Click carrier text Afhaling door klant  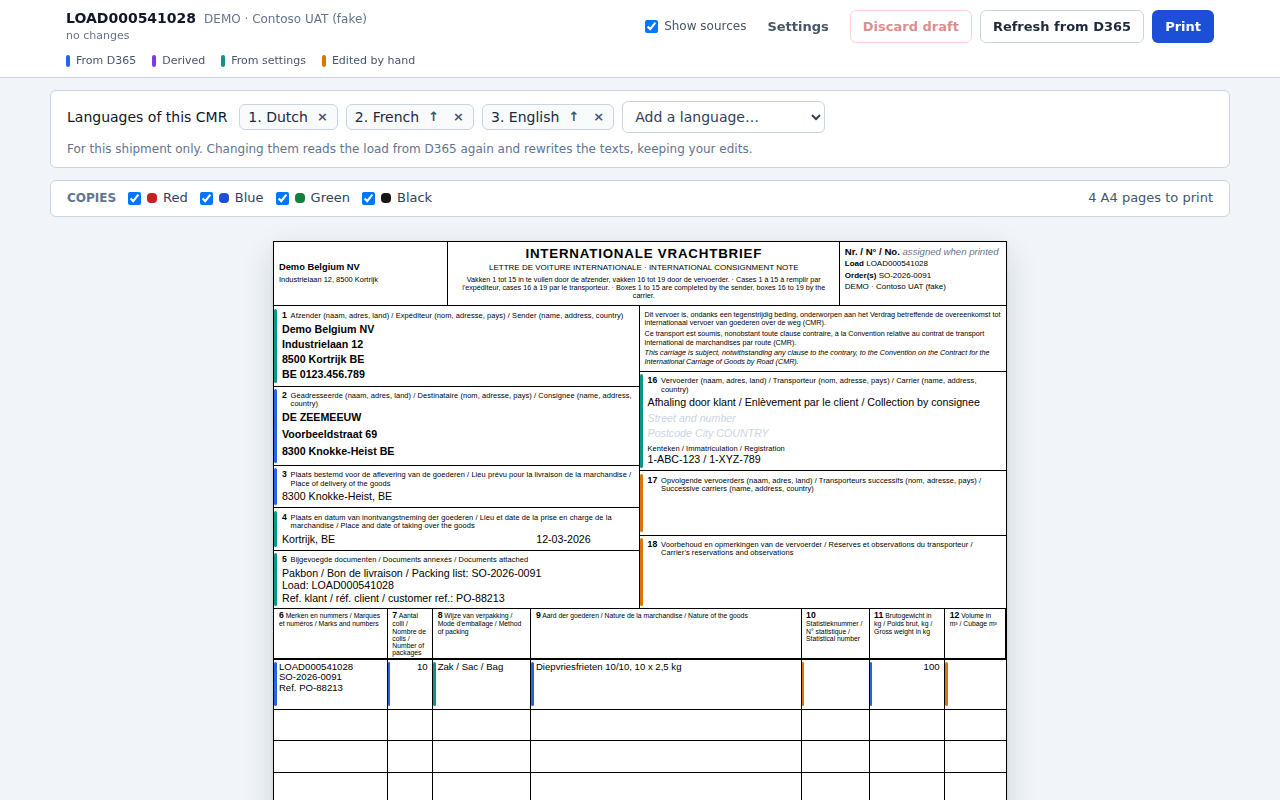813,402
